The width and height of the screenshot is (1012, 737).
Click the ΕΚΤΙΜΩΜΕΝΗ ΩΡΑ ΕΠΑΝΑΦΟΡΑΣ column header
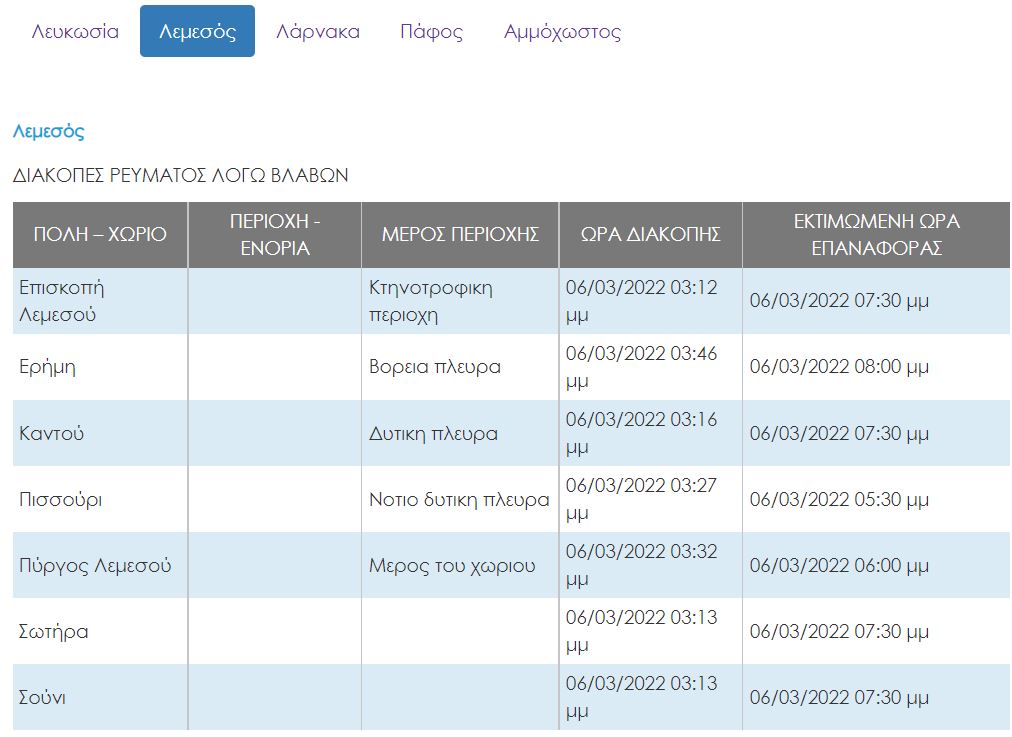(x=876, y=235)
